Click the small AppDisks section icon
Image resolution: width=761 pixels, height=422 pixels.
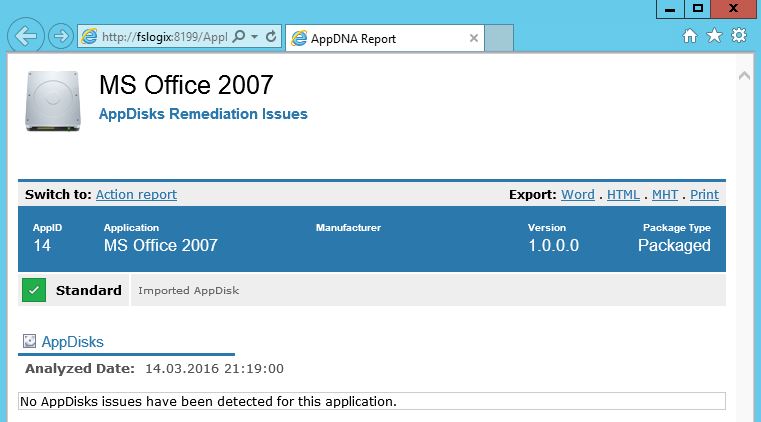(x=29, y=342)
